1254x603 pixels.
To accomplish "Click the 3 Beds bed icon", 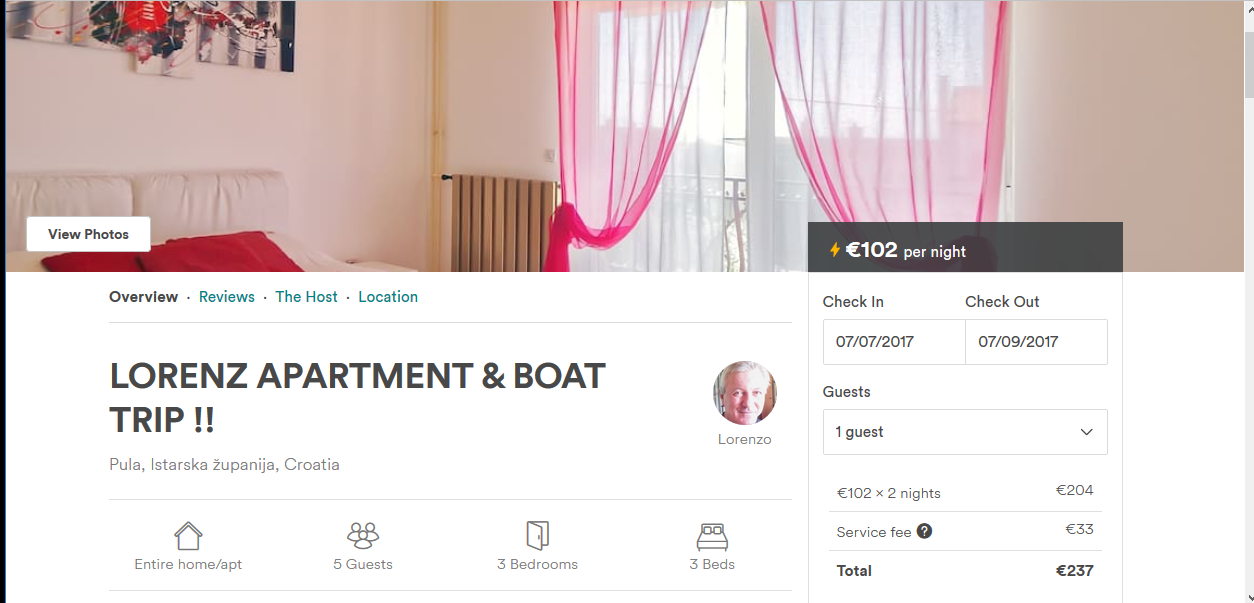I will pos(712,537).
